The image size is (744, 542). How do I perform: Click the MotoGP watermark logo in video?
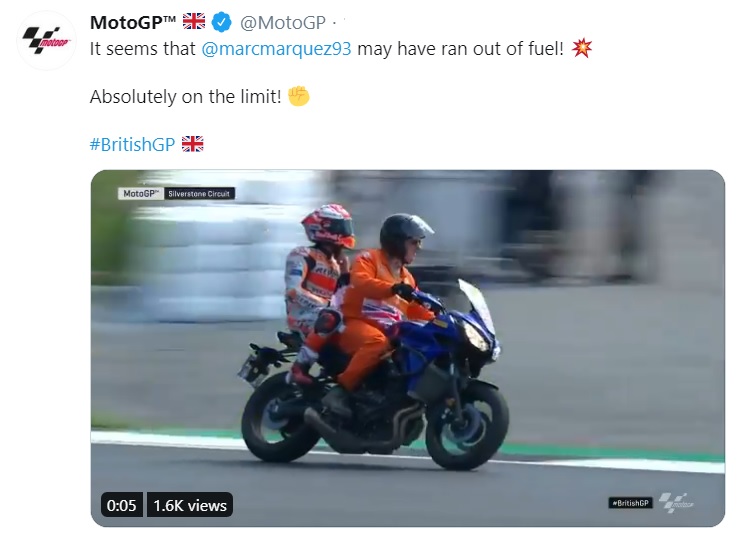(676, 503)
